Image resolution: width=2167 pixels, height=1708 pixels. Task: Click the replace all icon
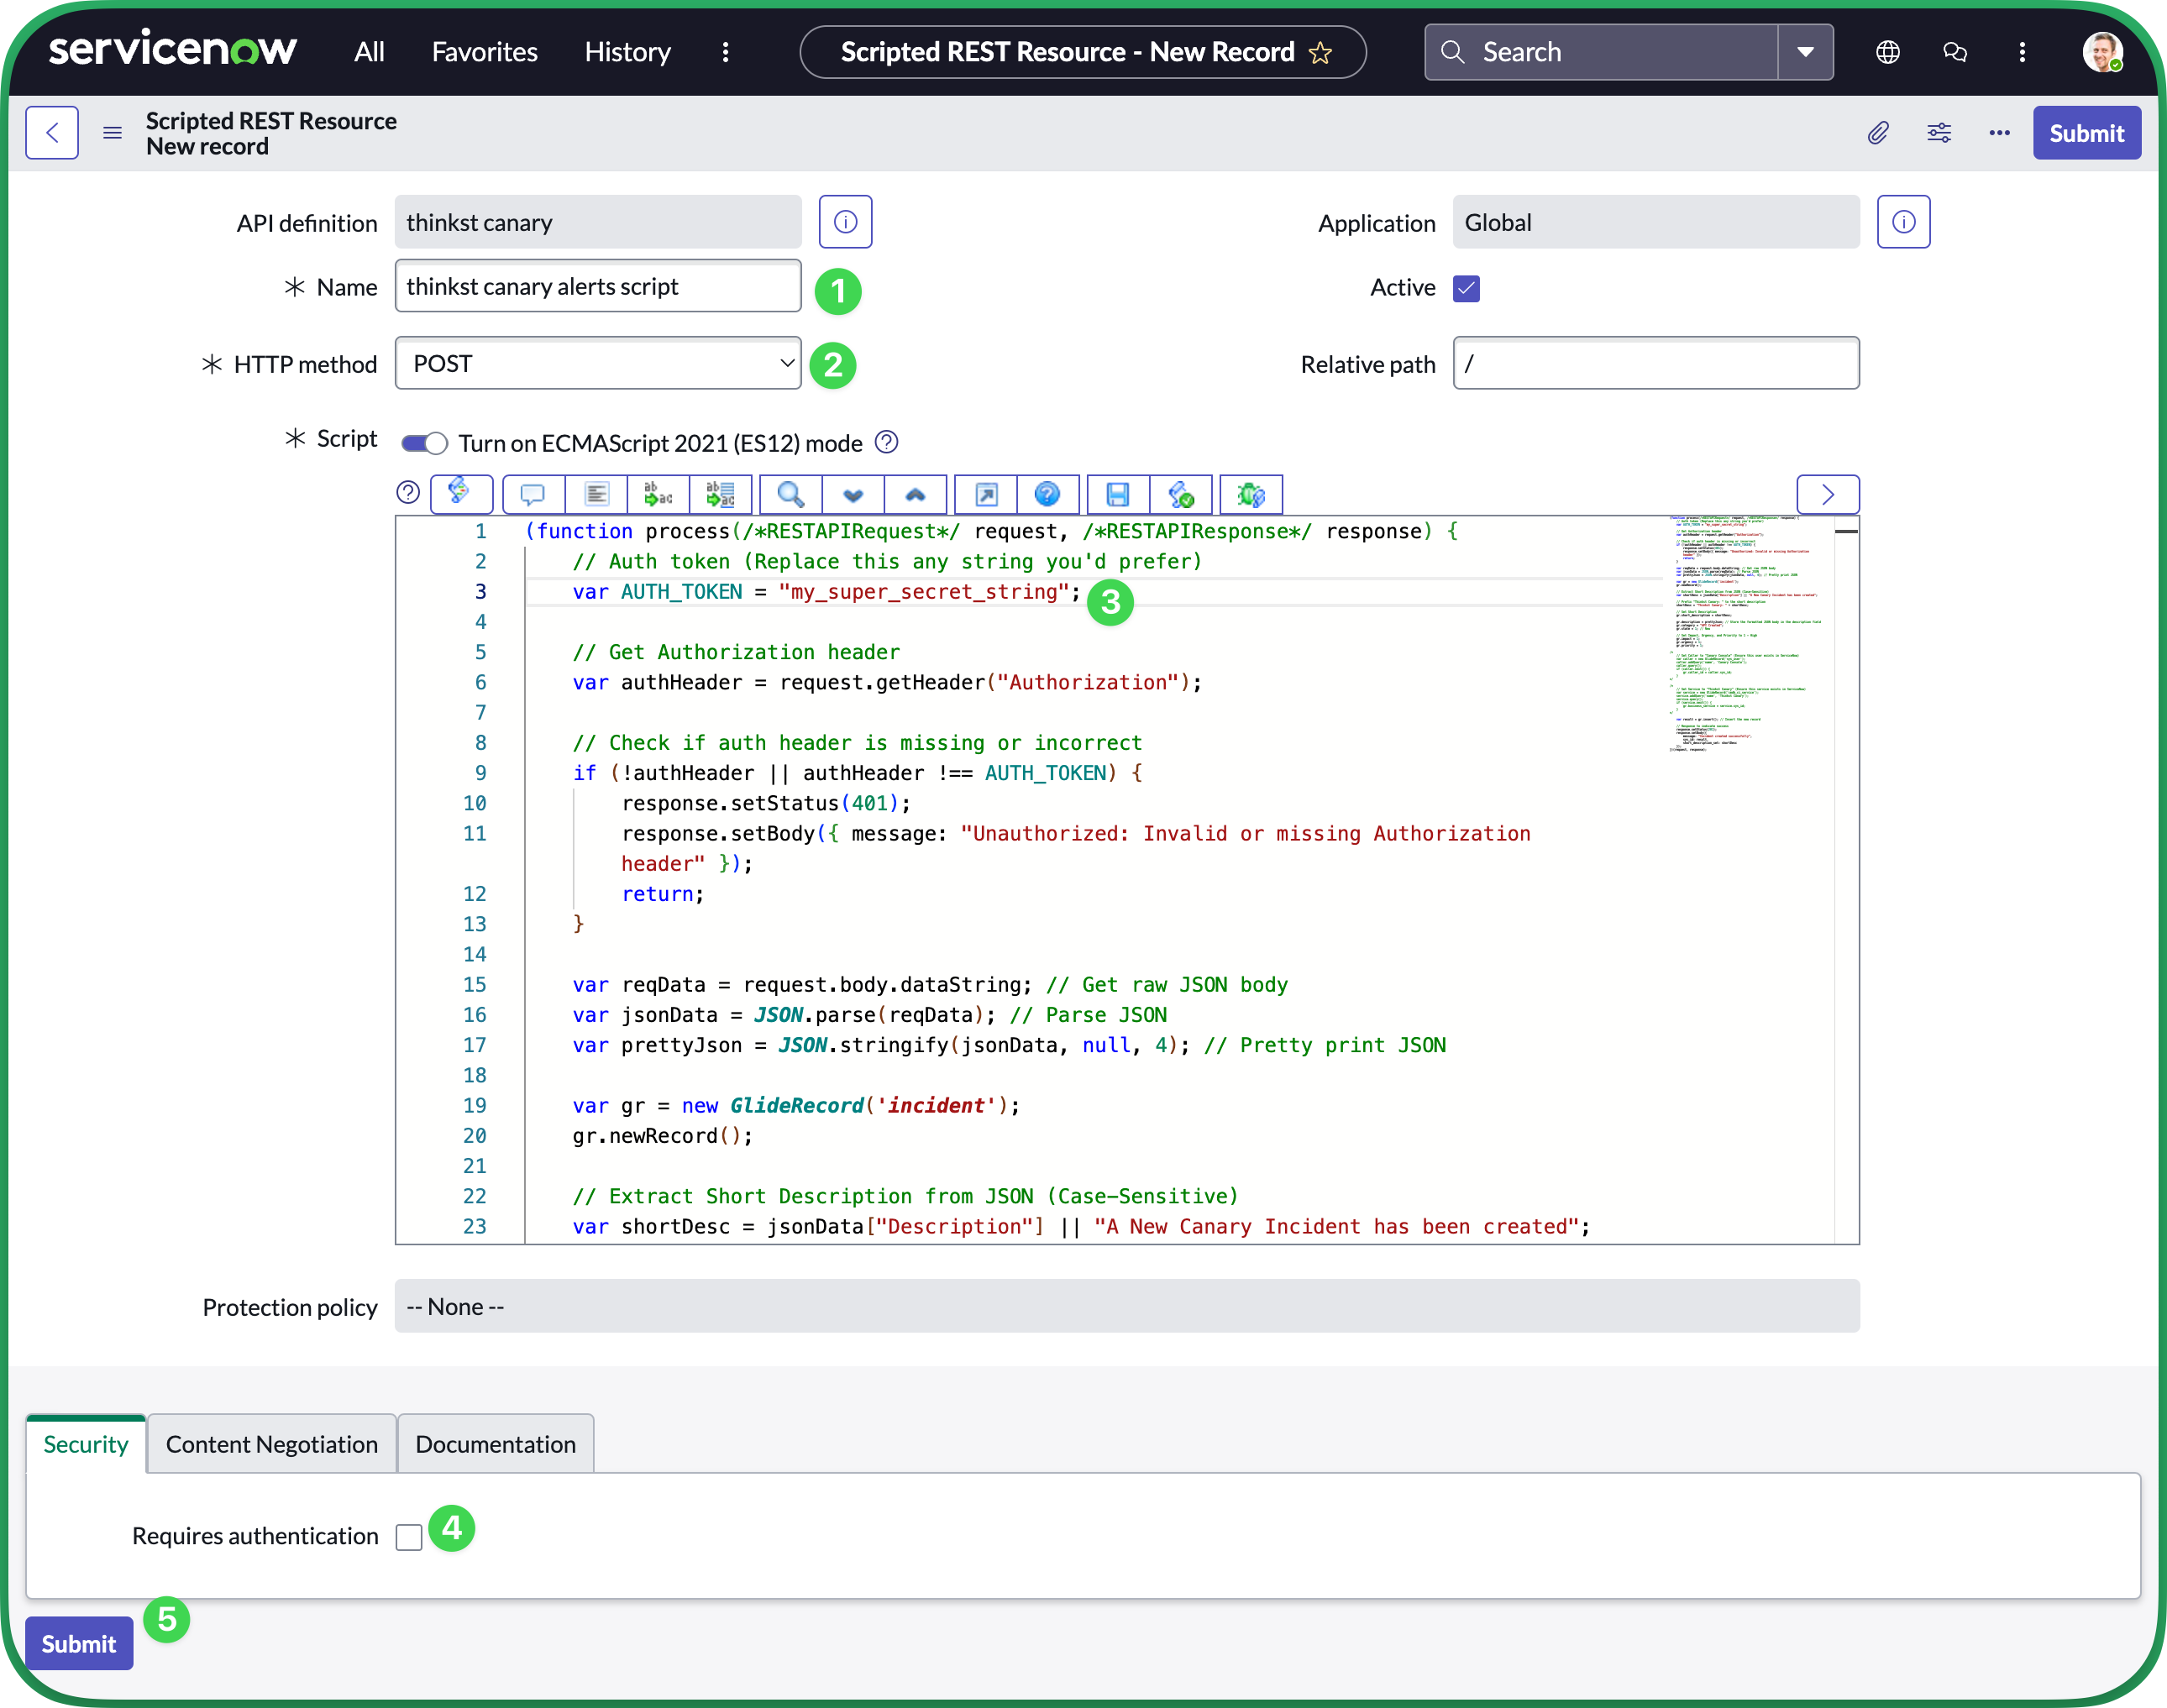pyautogui.click(x=720, y=494)
